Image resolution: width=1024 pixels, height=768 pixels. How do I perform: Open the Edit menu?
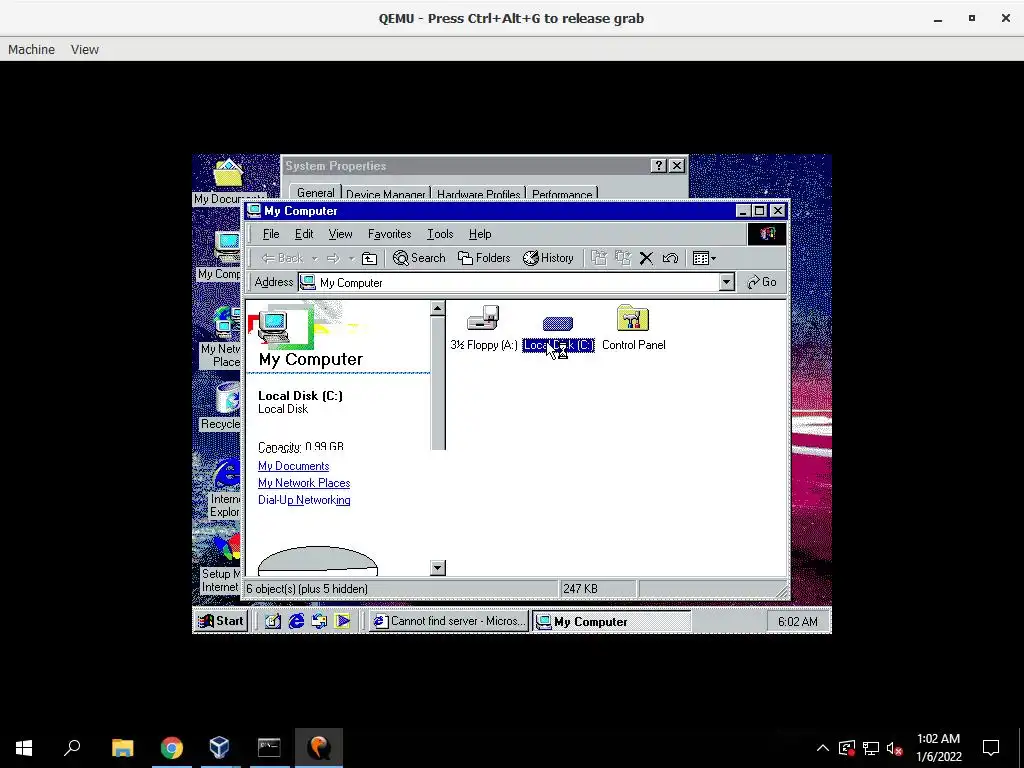coord(304,234)
